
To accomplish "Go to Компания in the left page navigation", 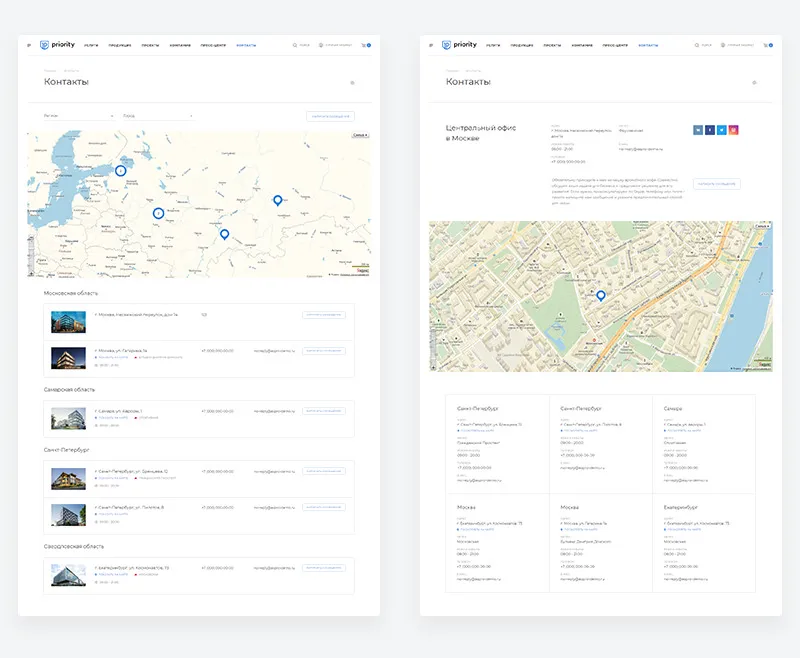I will 180,45.
